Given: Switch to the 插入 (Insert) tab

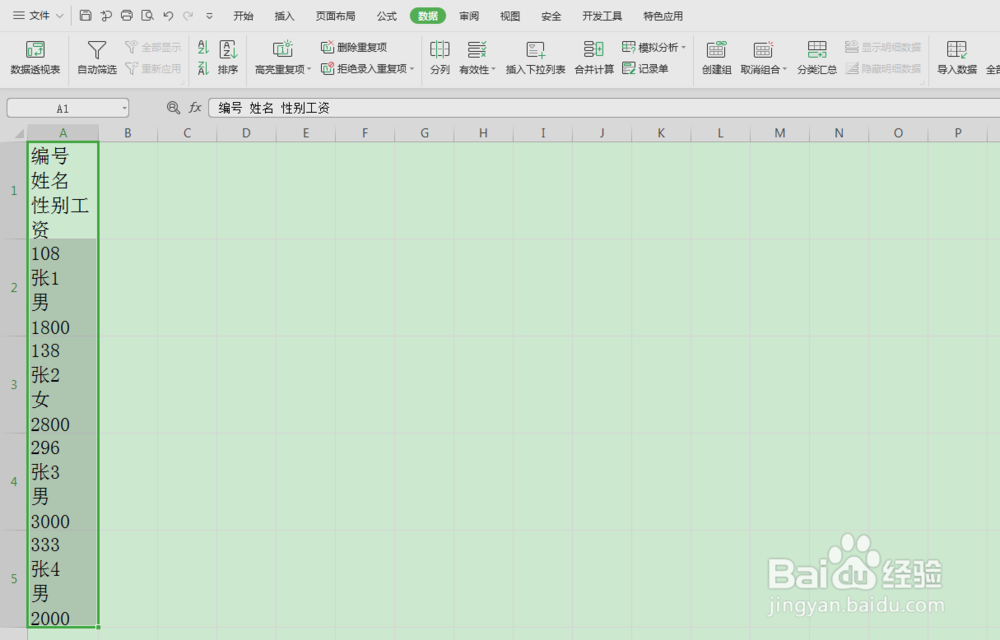Looking at the screenshot, I should [x=284, y=16].
